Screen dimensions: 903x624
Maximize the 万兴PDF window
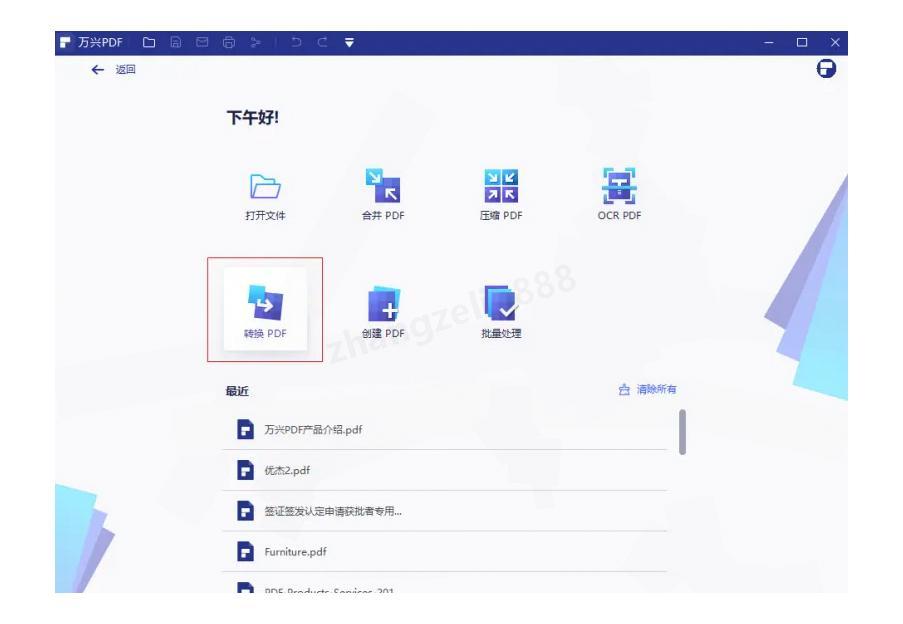click(802, 42)
